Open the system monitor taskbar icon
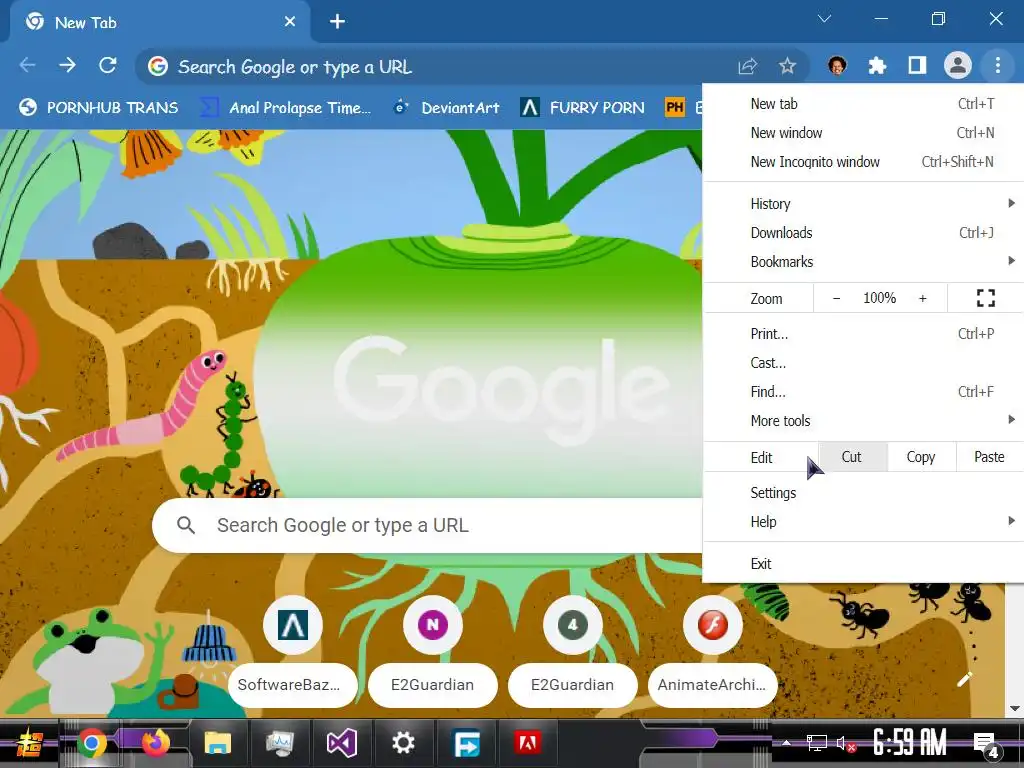Viewport: 1024px width, 768px height. click(x=280, y=743)
